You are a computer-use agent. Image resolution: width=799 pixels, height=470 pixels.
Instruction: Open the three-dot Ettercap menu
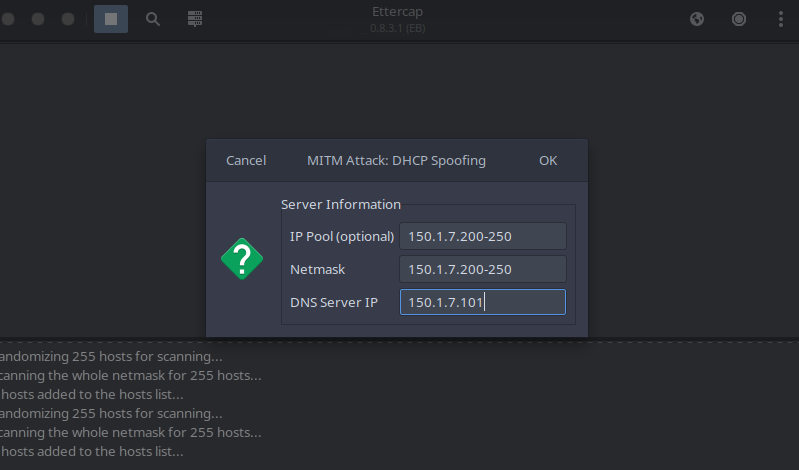[781, 19]
